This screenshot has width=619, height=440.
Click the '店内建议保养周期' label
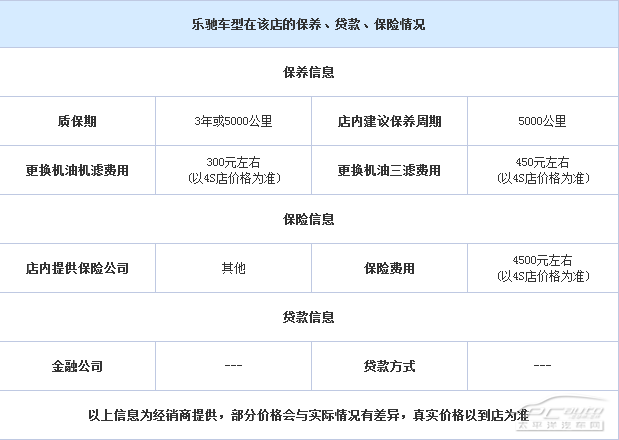click(389, 121)
